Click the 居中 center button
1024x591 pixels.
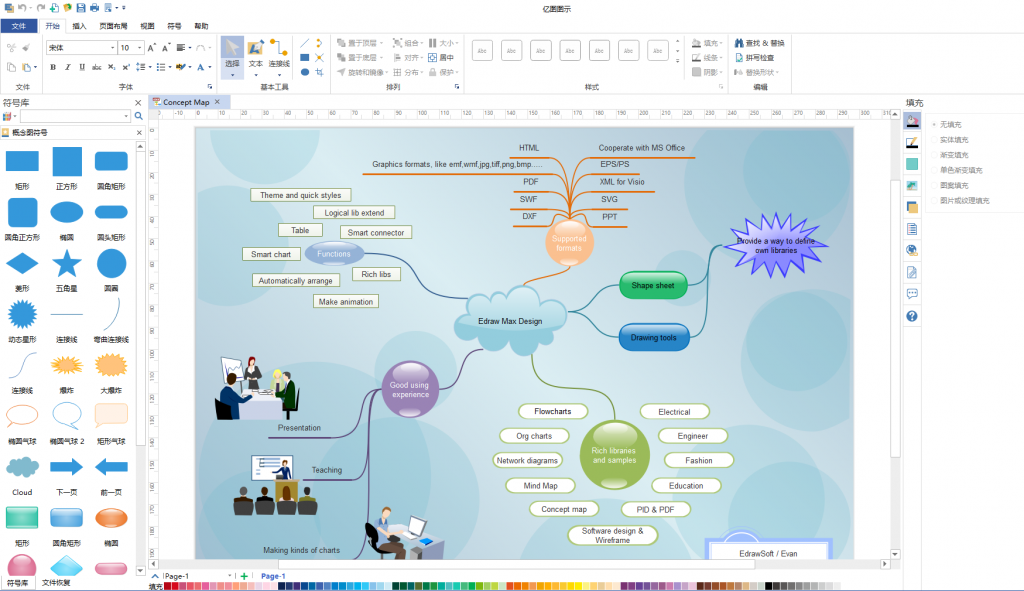tap(441, 57)
